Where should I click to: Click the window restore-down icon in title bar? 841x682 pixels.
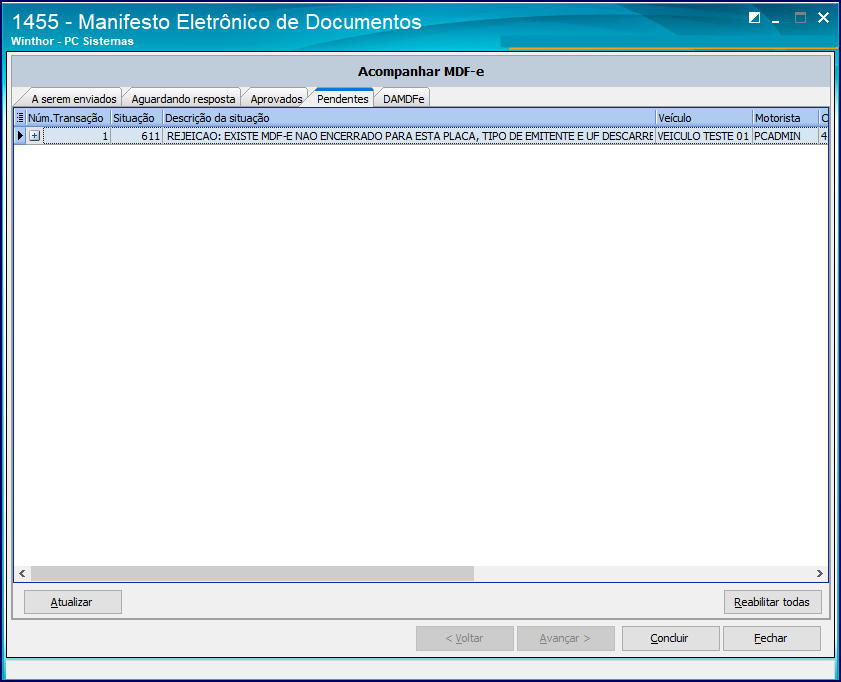click(x=754, y=18)
